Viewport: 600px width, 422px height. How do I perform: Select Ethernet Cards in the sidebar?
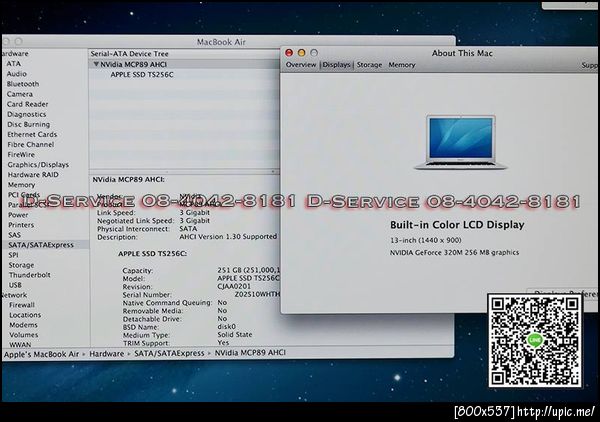(32, 134)
